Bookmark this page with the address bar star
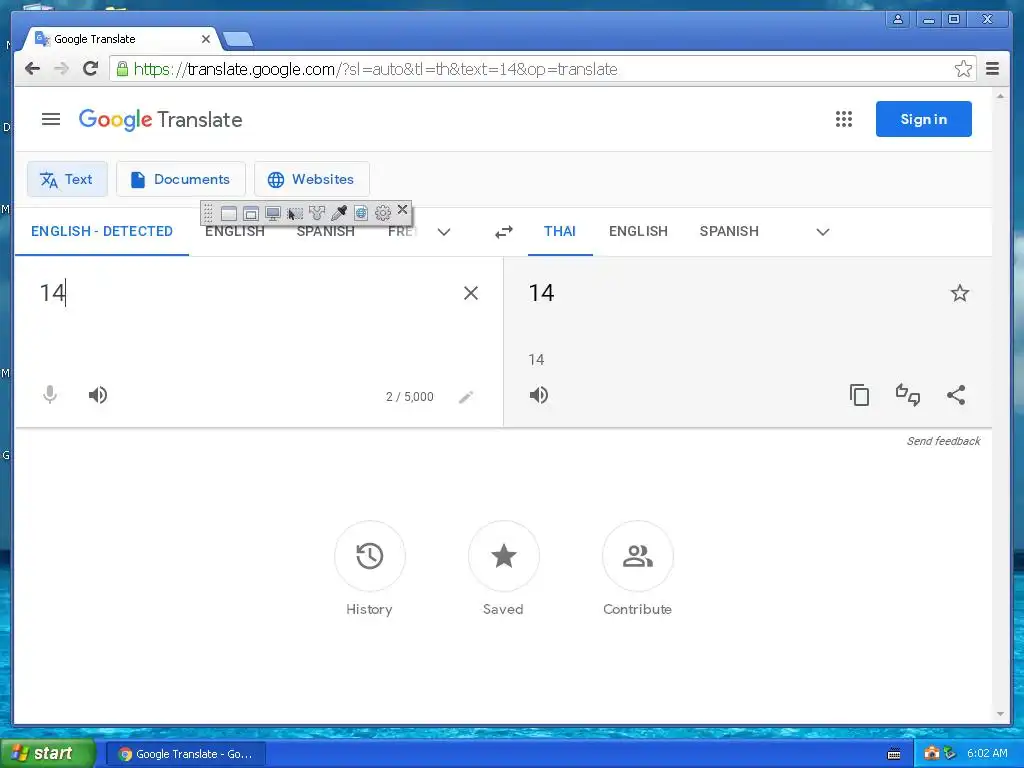The width and height of the screenshot is (1024, 768). tap(963, 69)
